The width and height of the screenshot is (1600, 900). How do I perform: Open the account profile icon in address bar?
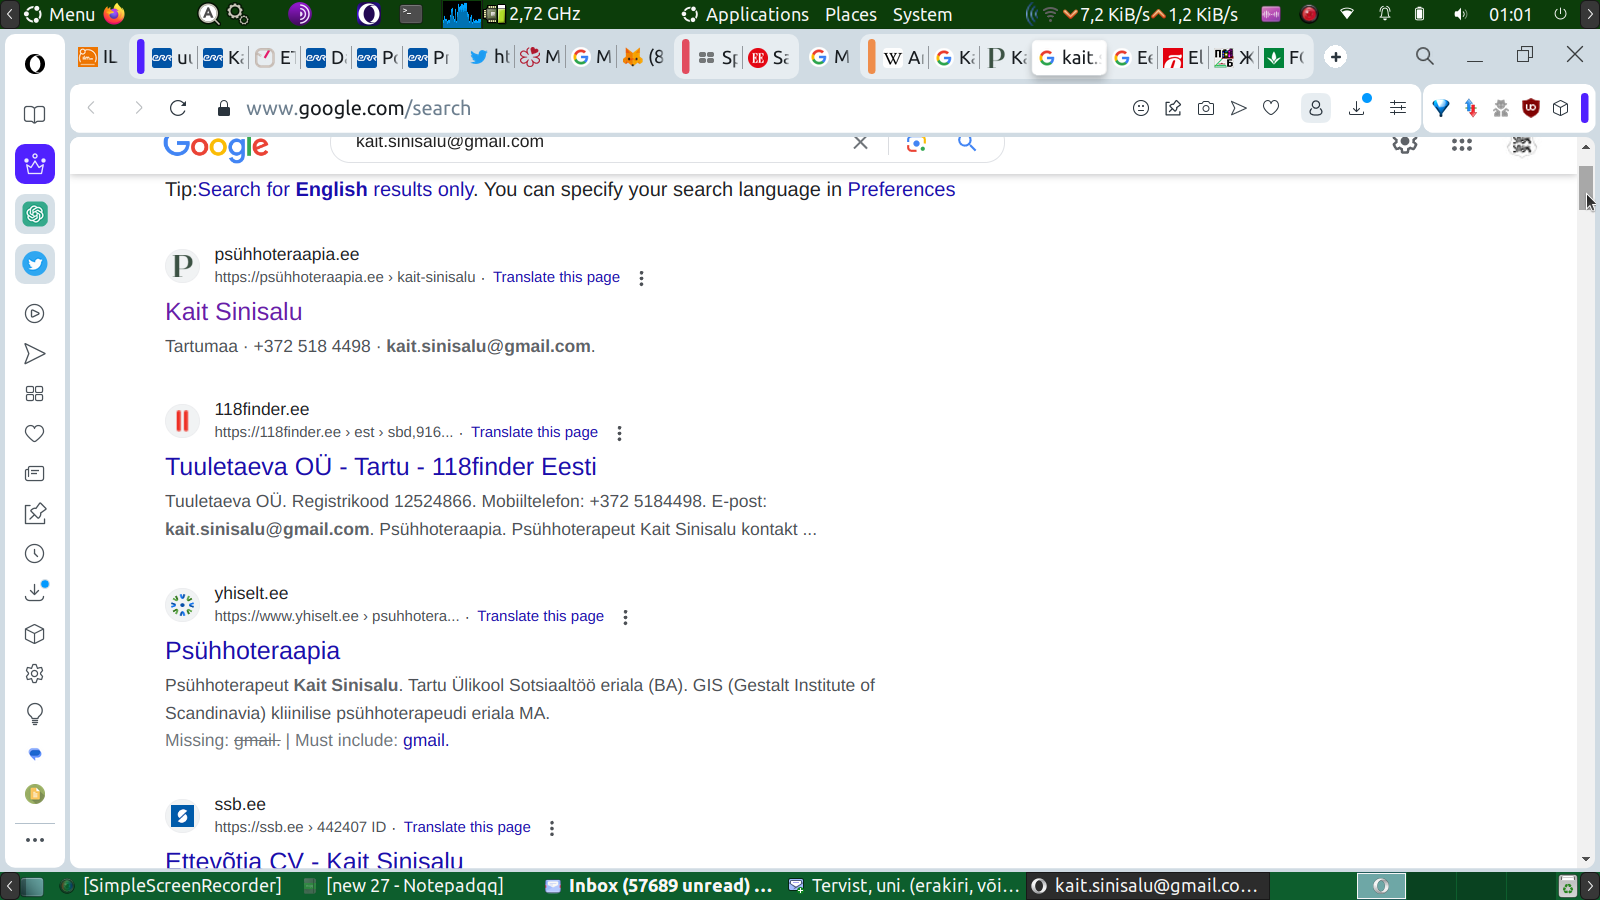pos(1316,108)
